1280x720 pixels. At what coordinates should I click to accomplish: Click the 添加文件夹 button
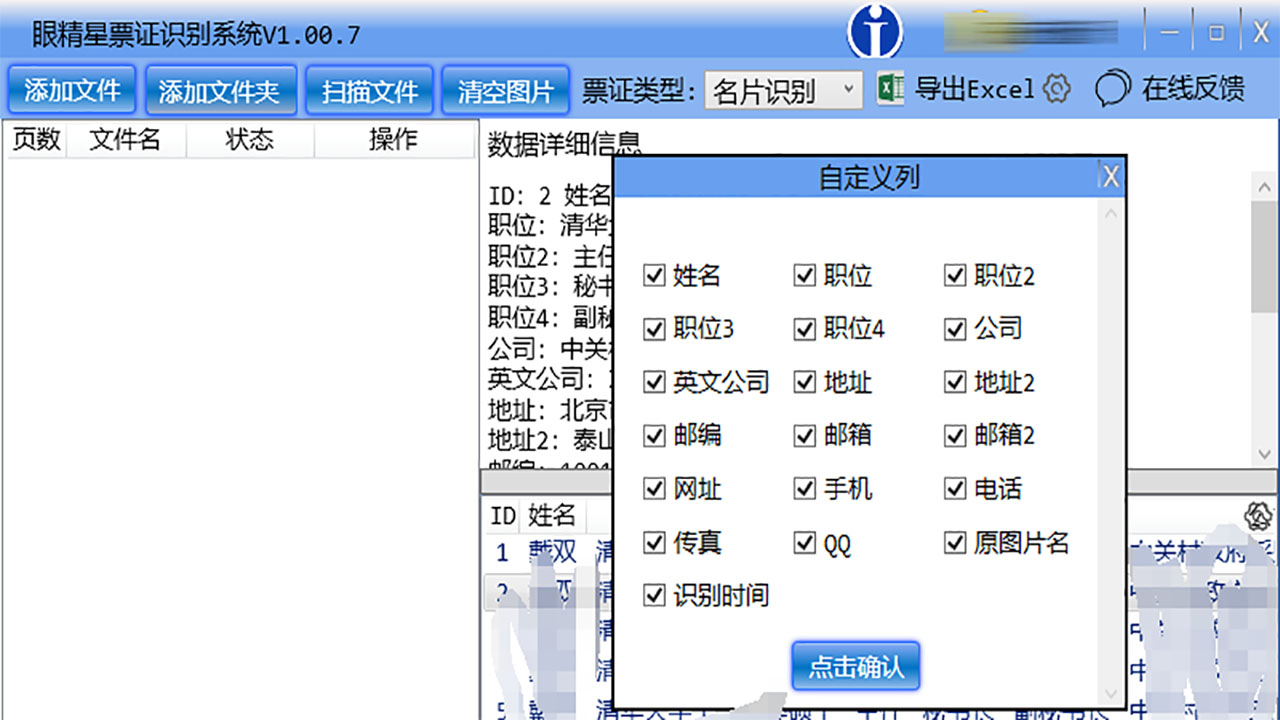tap(220, 90)
